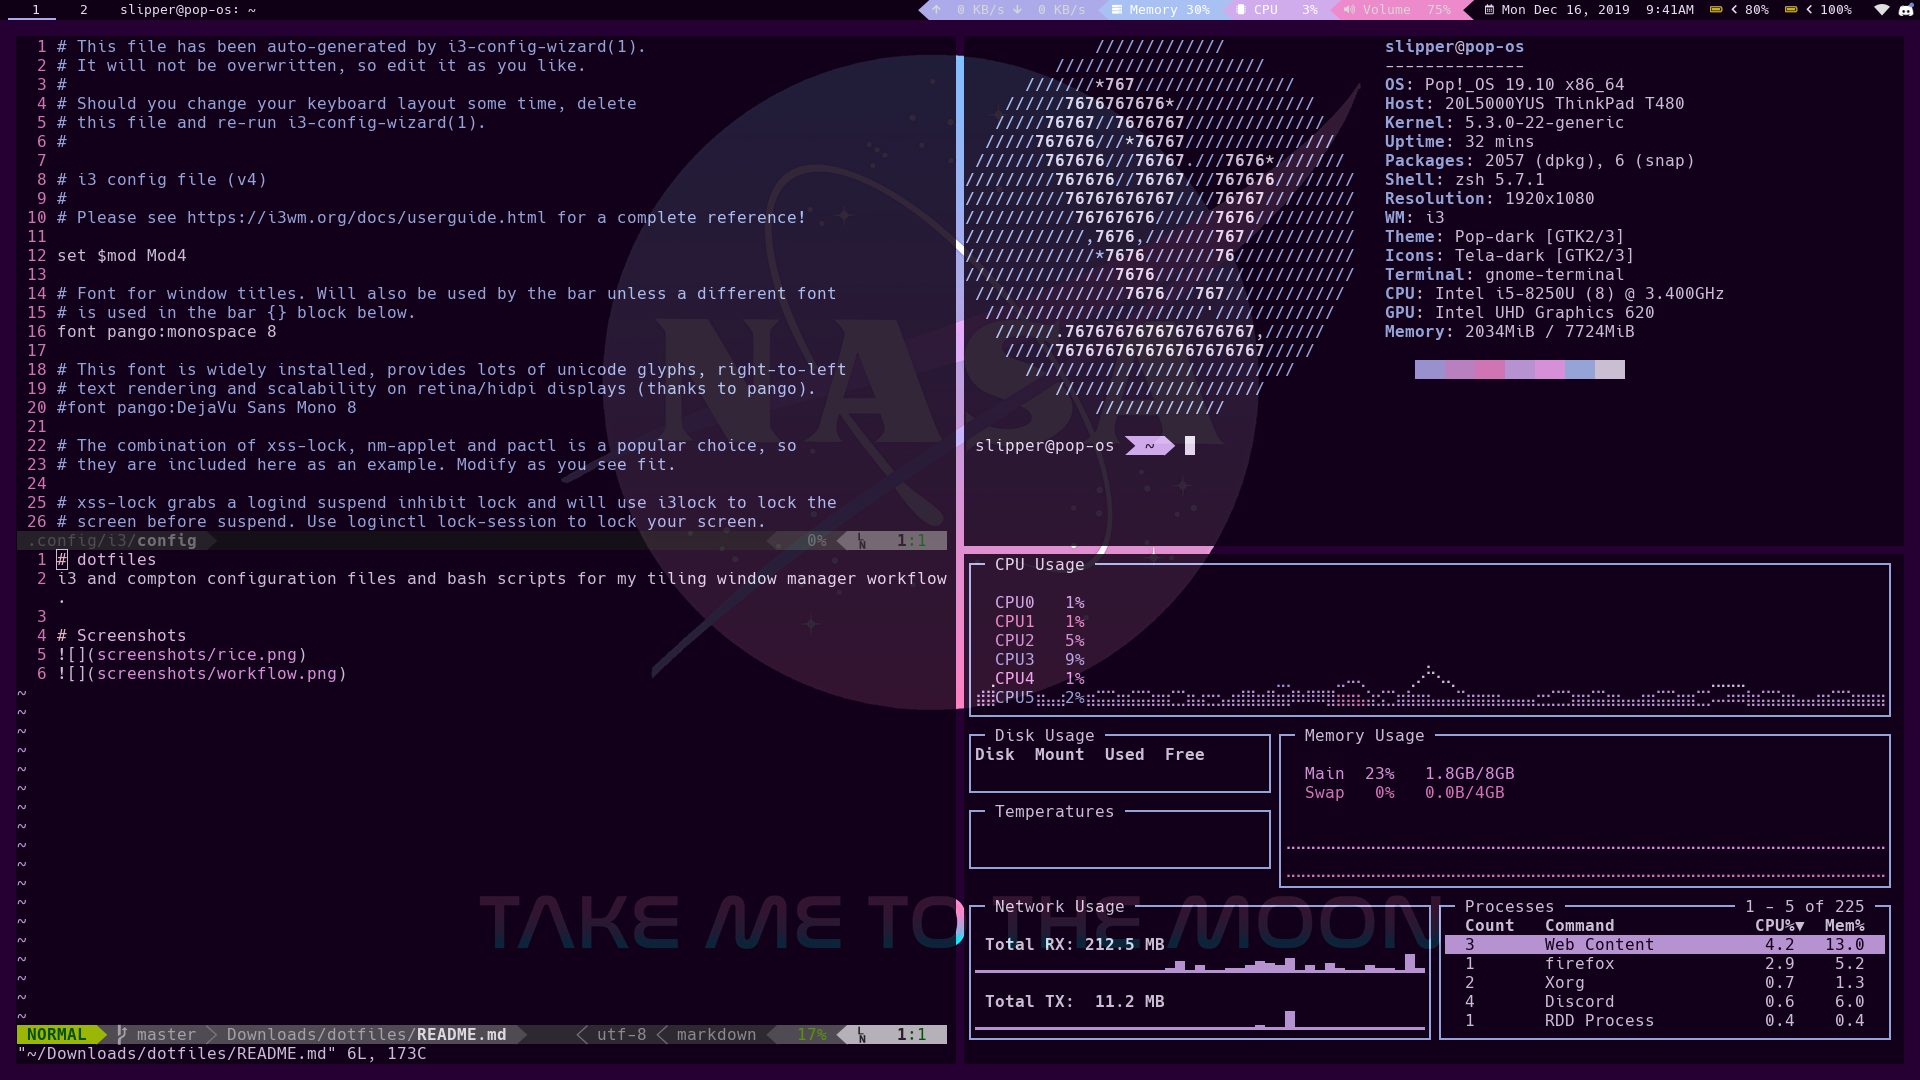Click the Wi-Fi tray icon
The image size is (1920, 1080).
point(1881,10)
